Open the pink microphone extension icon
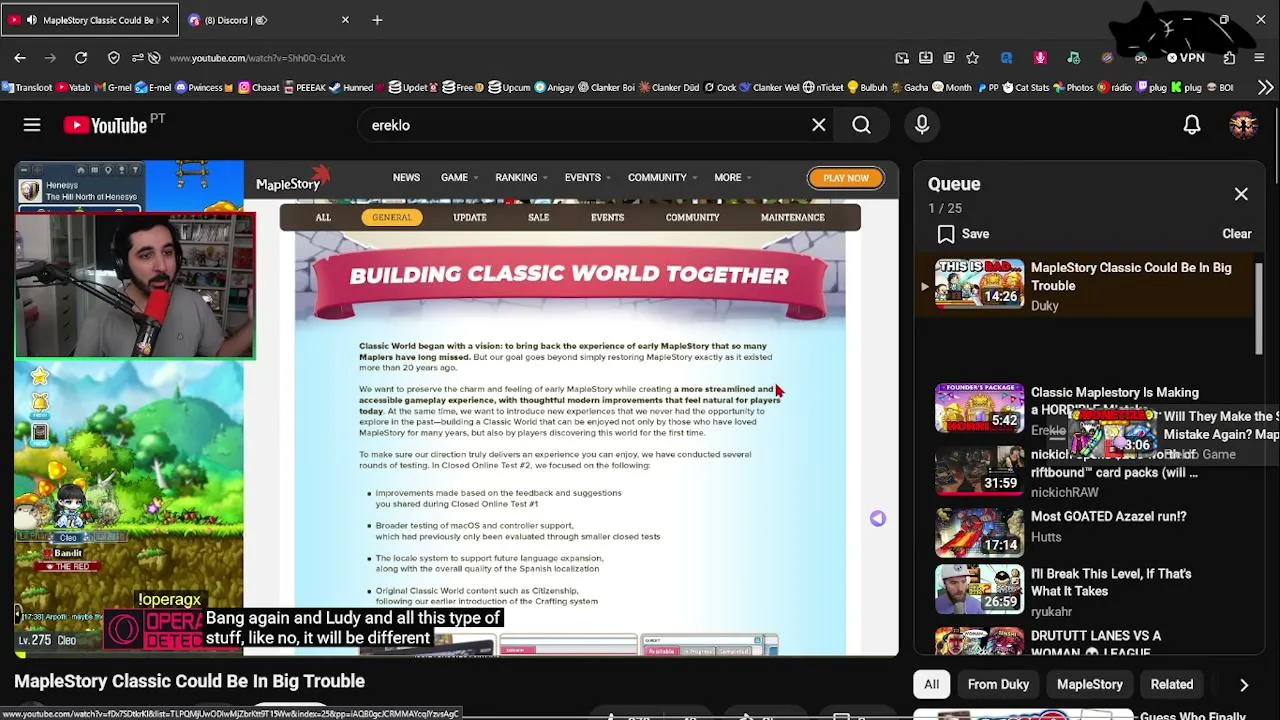 [1040, 58]
